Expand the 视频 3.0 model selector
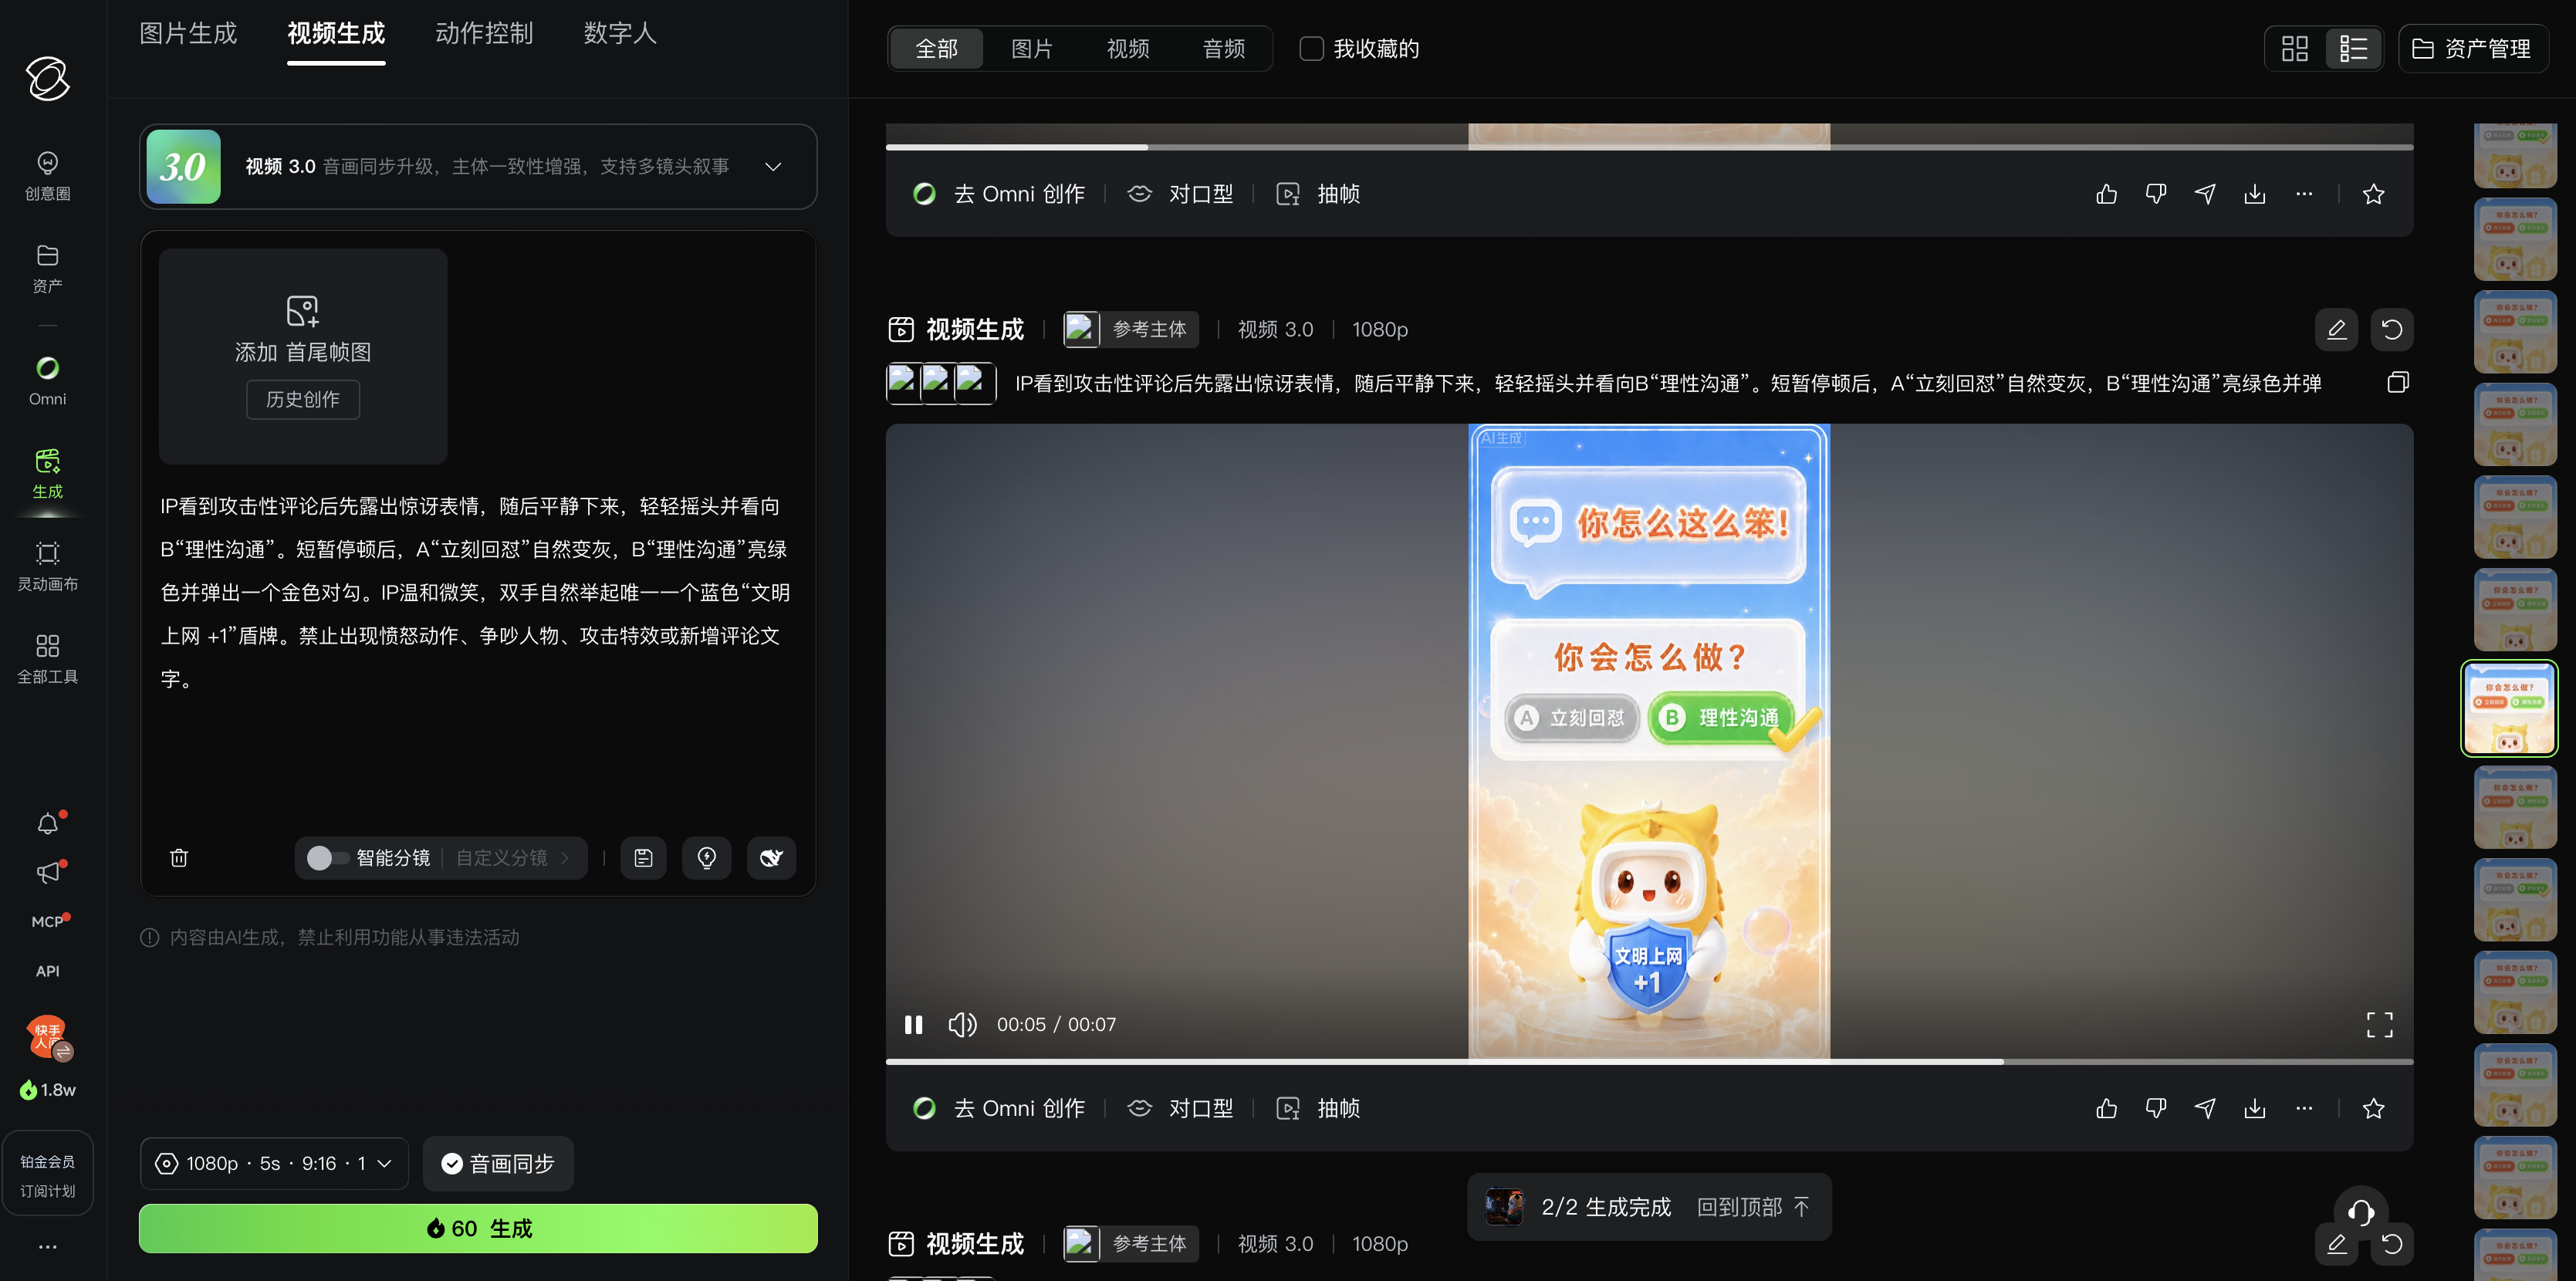Screen dimensions: 2576x1281 (x=478, y=167)
